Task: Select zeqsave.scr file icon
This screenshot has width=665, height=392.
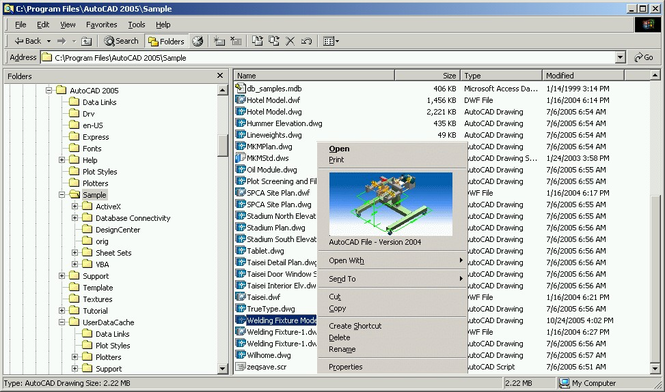Action: click(x=240, y=367)
